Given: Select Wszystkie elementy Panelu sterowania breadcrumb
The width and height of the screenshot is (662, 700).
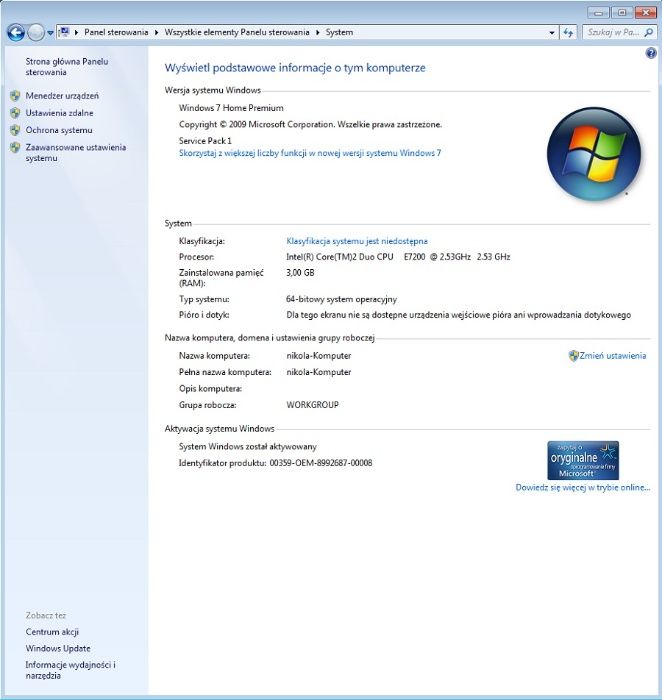Looking at the screenshot, I should [237, 32].
